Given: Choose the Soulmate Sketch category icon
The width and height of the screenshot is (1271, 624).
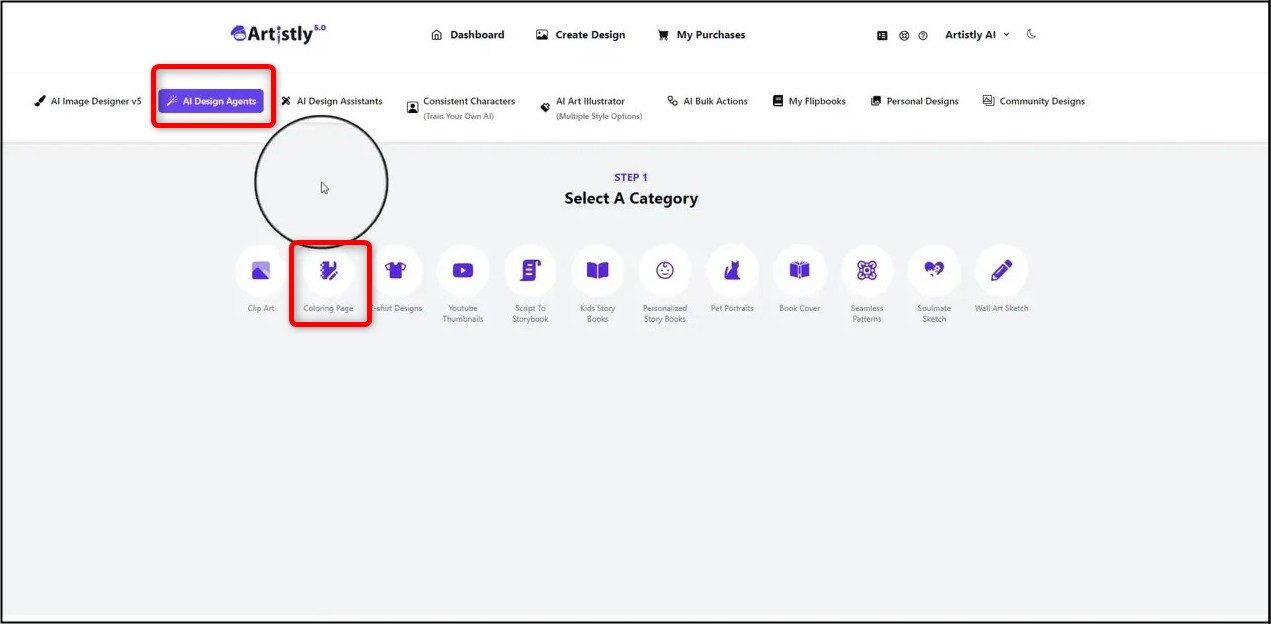Looking at the screenshot, I should (x=934, y=271).
